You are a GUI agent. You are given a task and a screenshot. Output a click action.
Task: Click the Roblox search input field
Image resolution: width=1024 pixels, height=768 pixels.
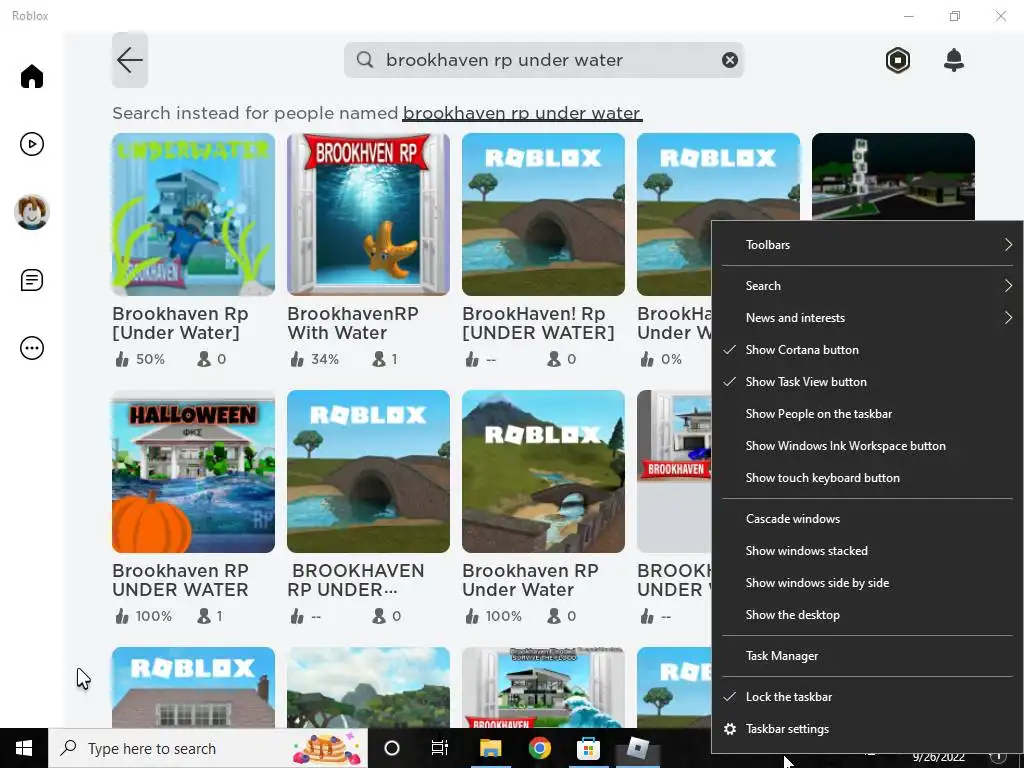pos(543,60)
